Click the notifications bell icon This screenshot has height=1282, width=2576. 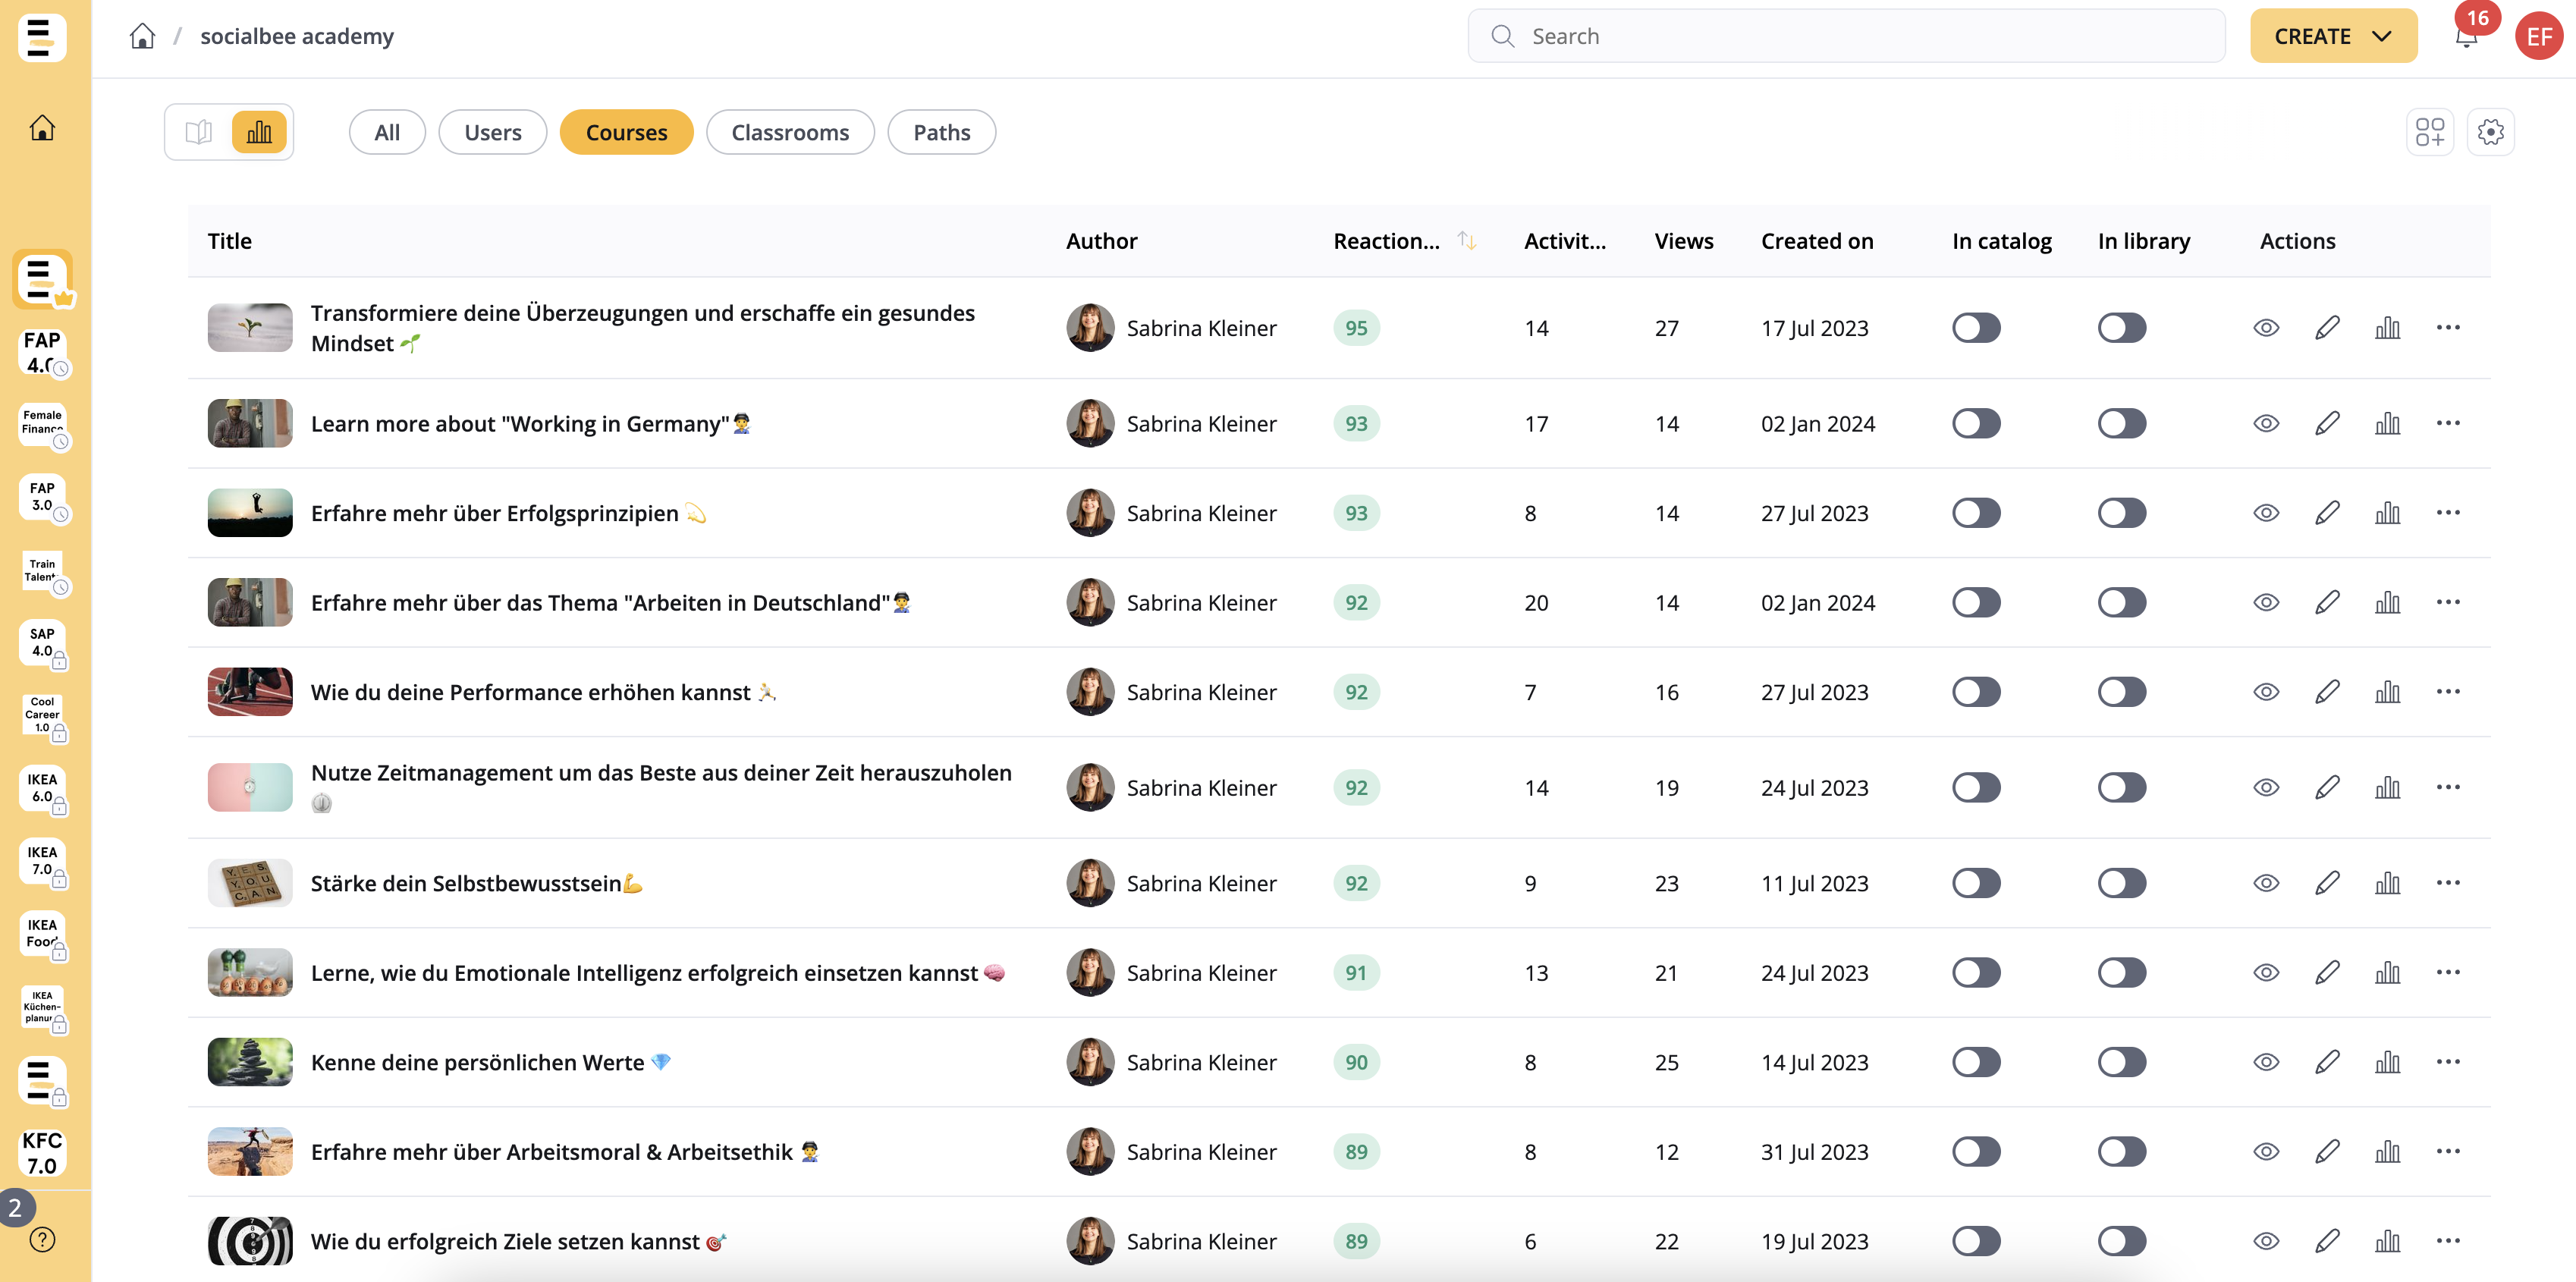click(x=2466, y=37)
